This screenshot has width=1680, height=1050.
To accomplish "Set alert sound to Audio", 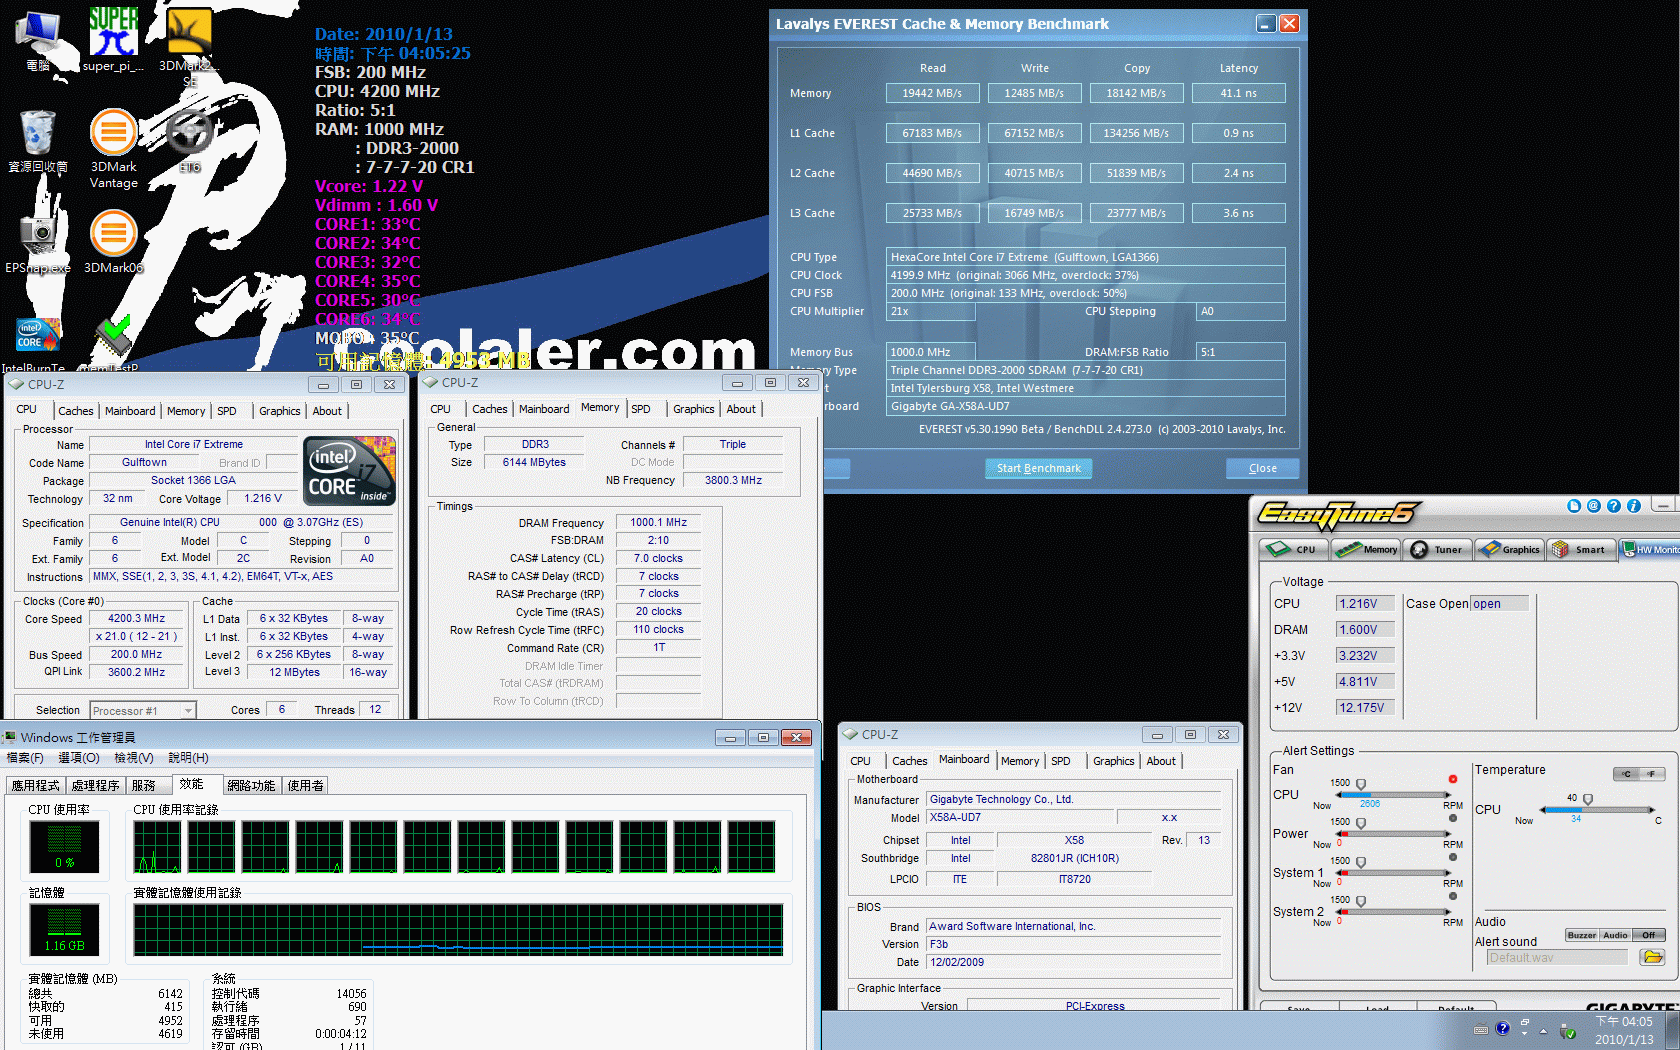I will pos(1616,935).
